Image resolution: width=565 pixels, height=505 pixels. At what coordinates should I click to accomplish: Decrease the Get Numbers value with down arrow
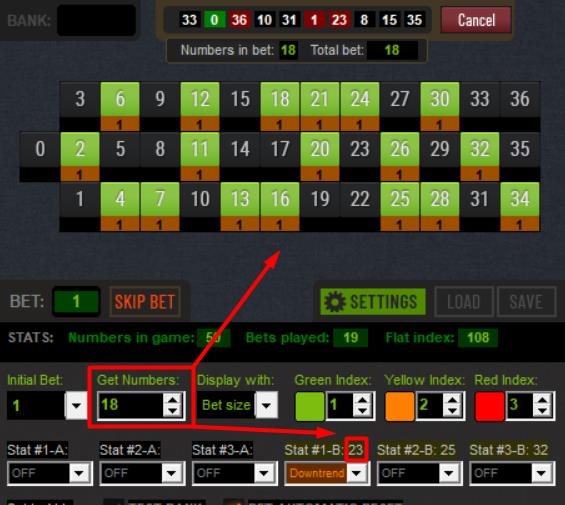point(173,411)
